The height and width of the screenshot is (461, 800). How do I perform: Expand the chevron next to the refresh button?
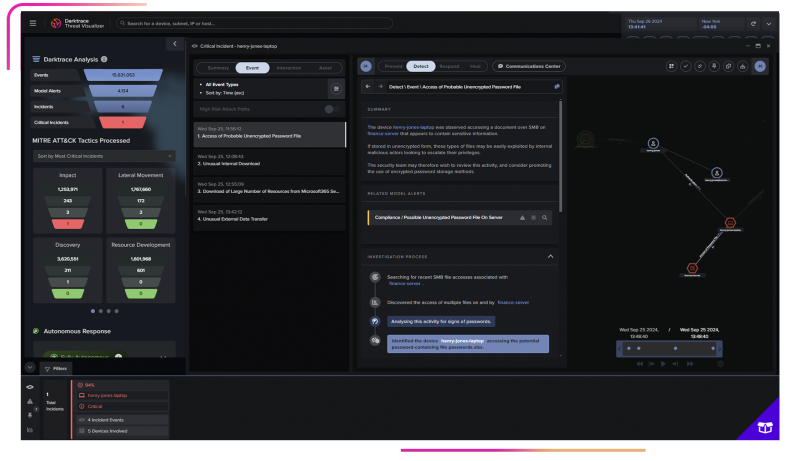pyautogui.click(x=767, y=23)
